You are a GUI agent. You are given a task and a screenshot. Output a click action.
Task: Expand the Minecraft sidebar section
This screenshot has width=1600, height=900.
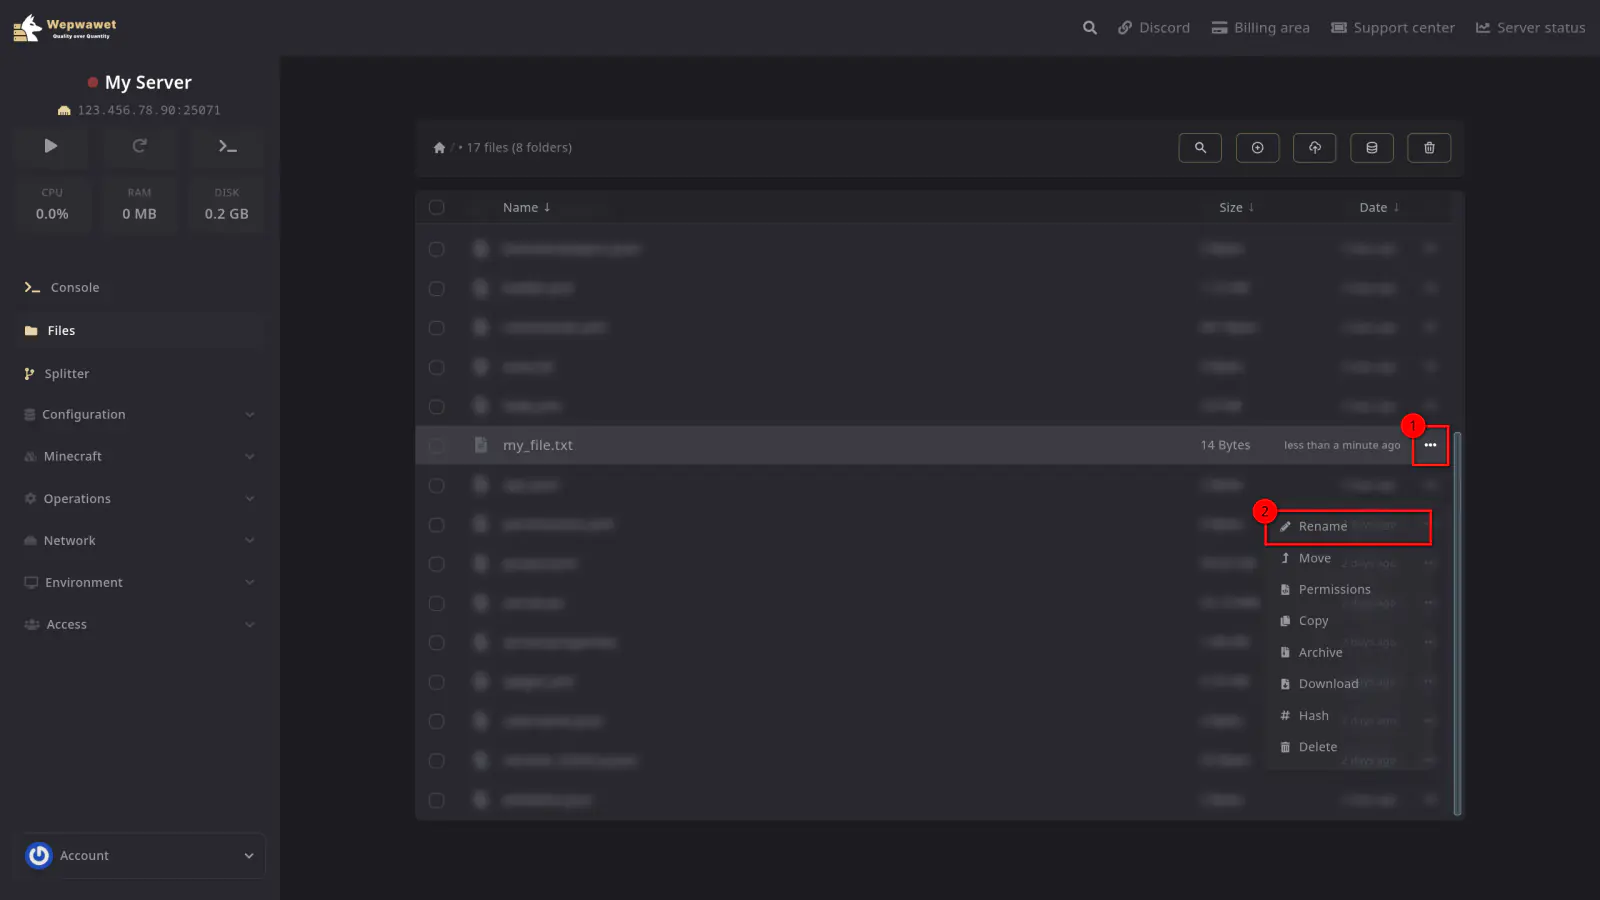point(139,457)
